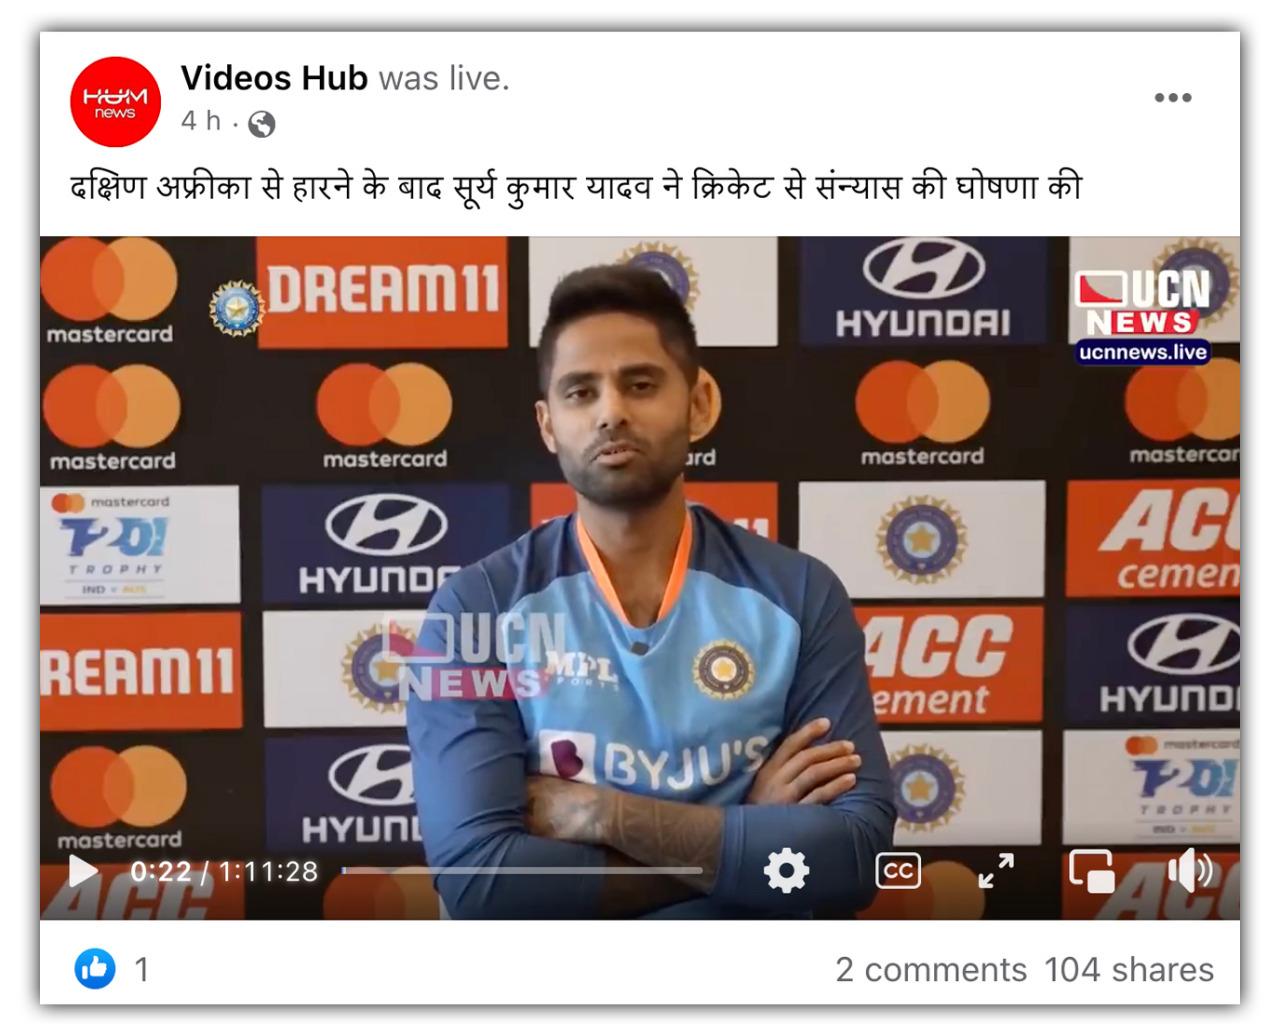Click the Hum News profile picture
This screenshot has height=1036, width=1280.
(x=115, y=102)
